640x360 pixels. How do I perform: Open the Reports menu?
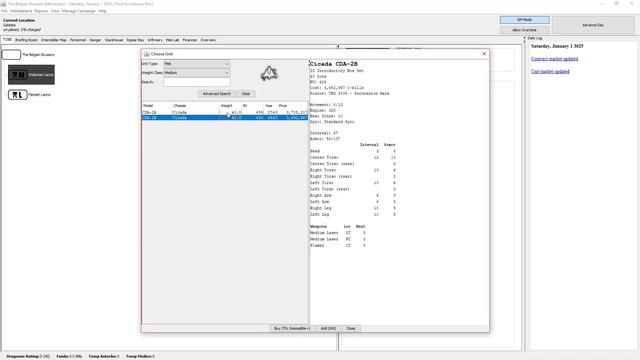(x=41, y=11)
